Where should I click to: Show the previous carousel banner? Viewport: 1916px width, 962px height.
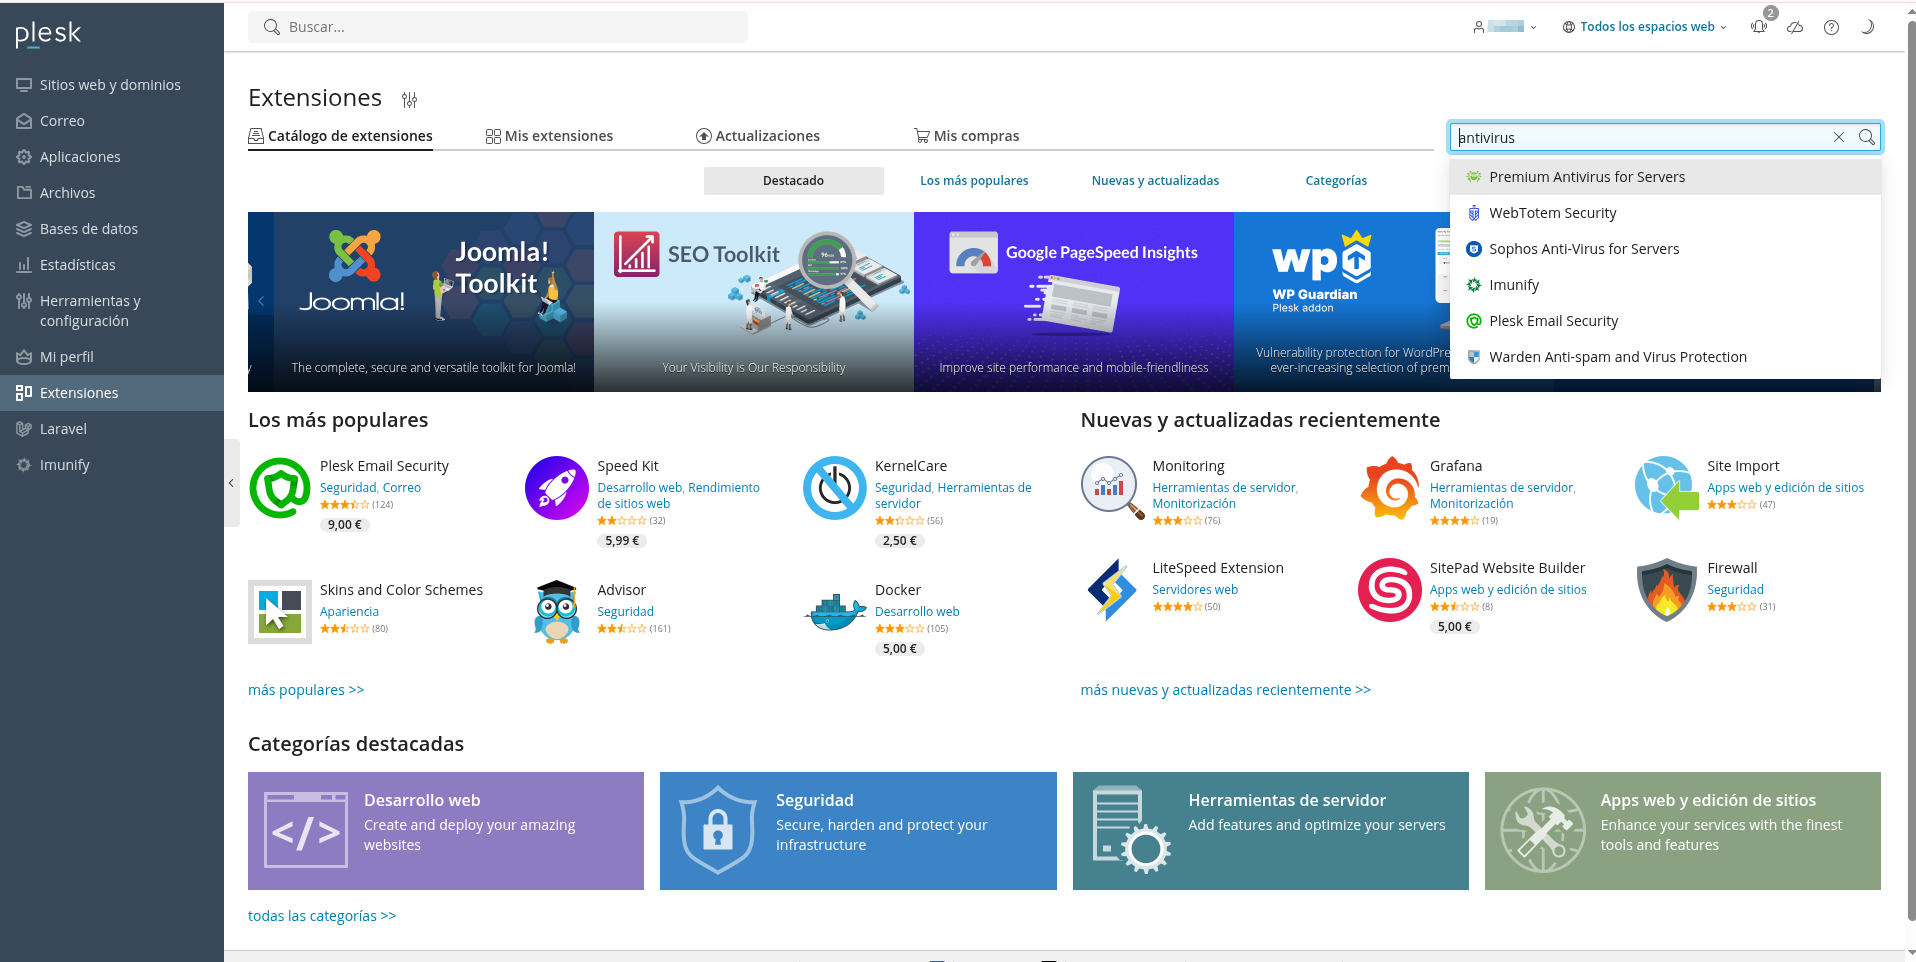click(x=261, y=301)
